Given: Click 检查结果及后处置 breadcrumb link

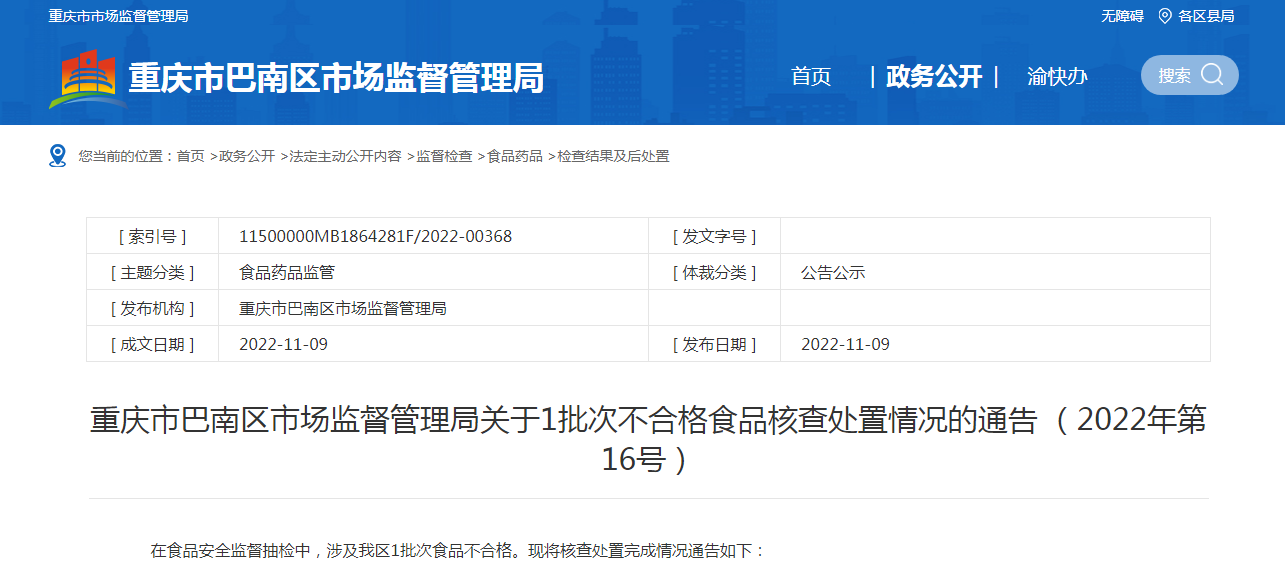Looking at the screenshot, I should (613, 156).
